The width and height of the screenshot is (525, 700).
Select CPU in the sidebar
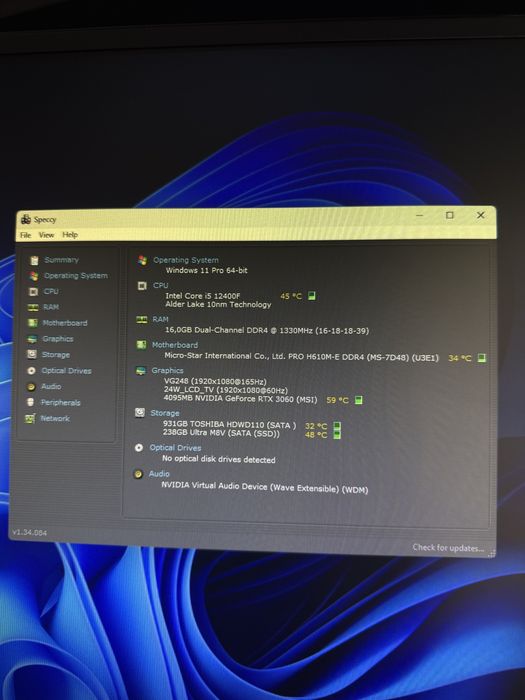51,291
